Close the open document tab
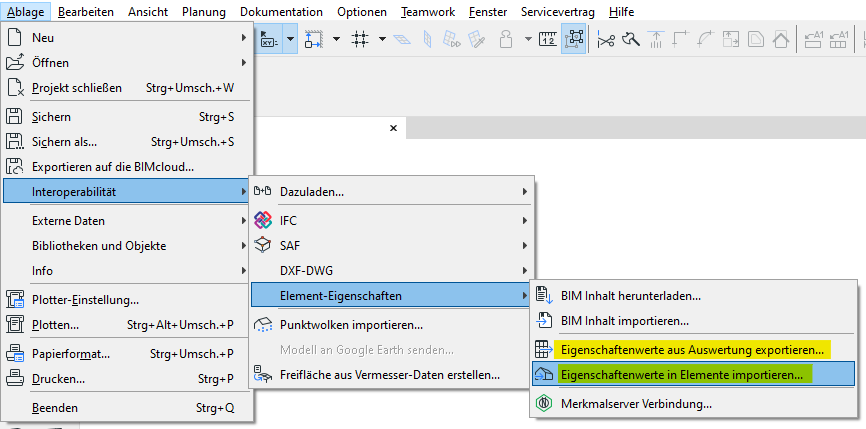 coord(393,128)
